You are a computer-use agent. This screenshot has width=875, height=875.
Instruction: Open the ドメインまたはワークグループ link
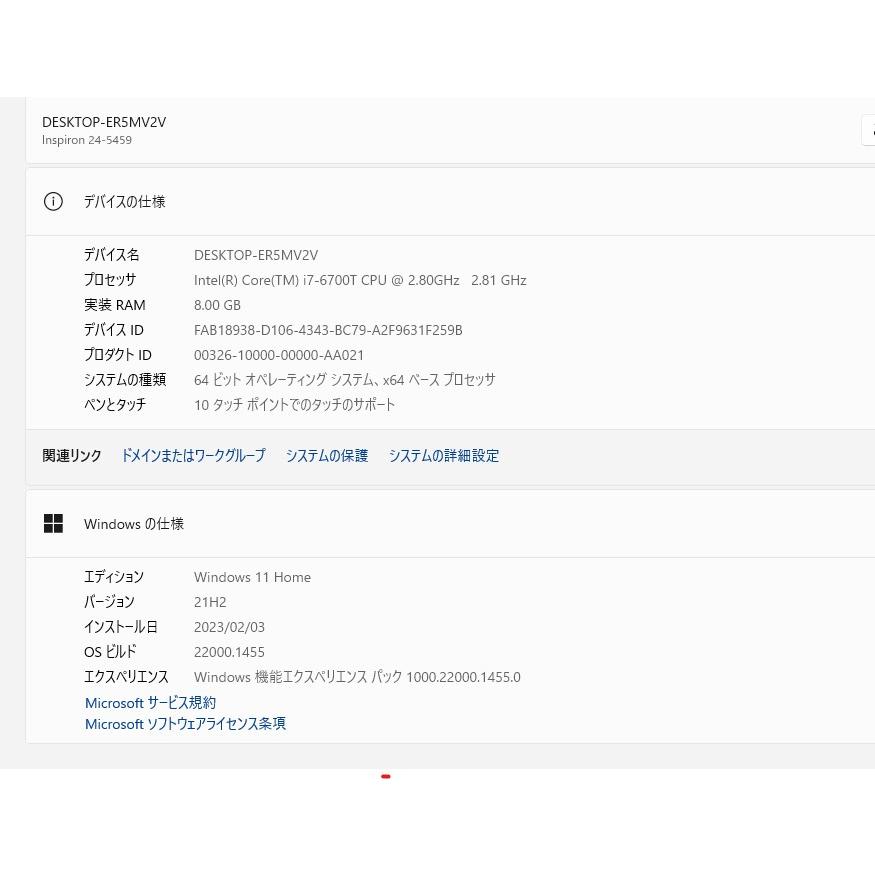192,455
